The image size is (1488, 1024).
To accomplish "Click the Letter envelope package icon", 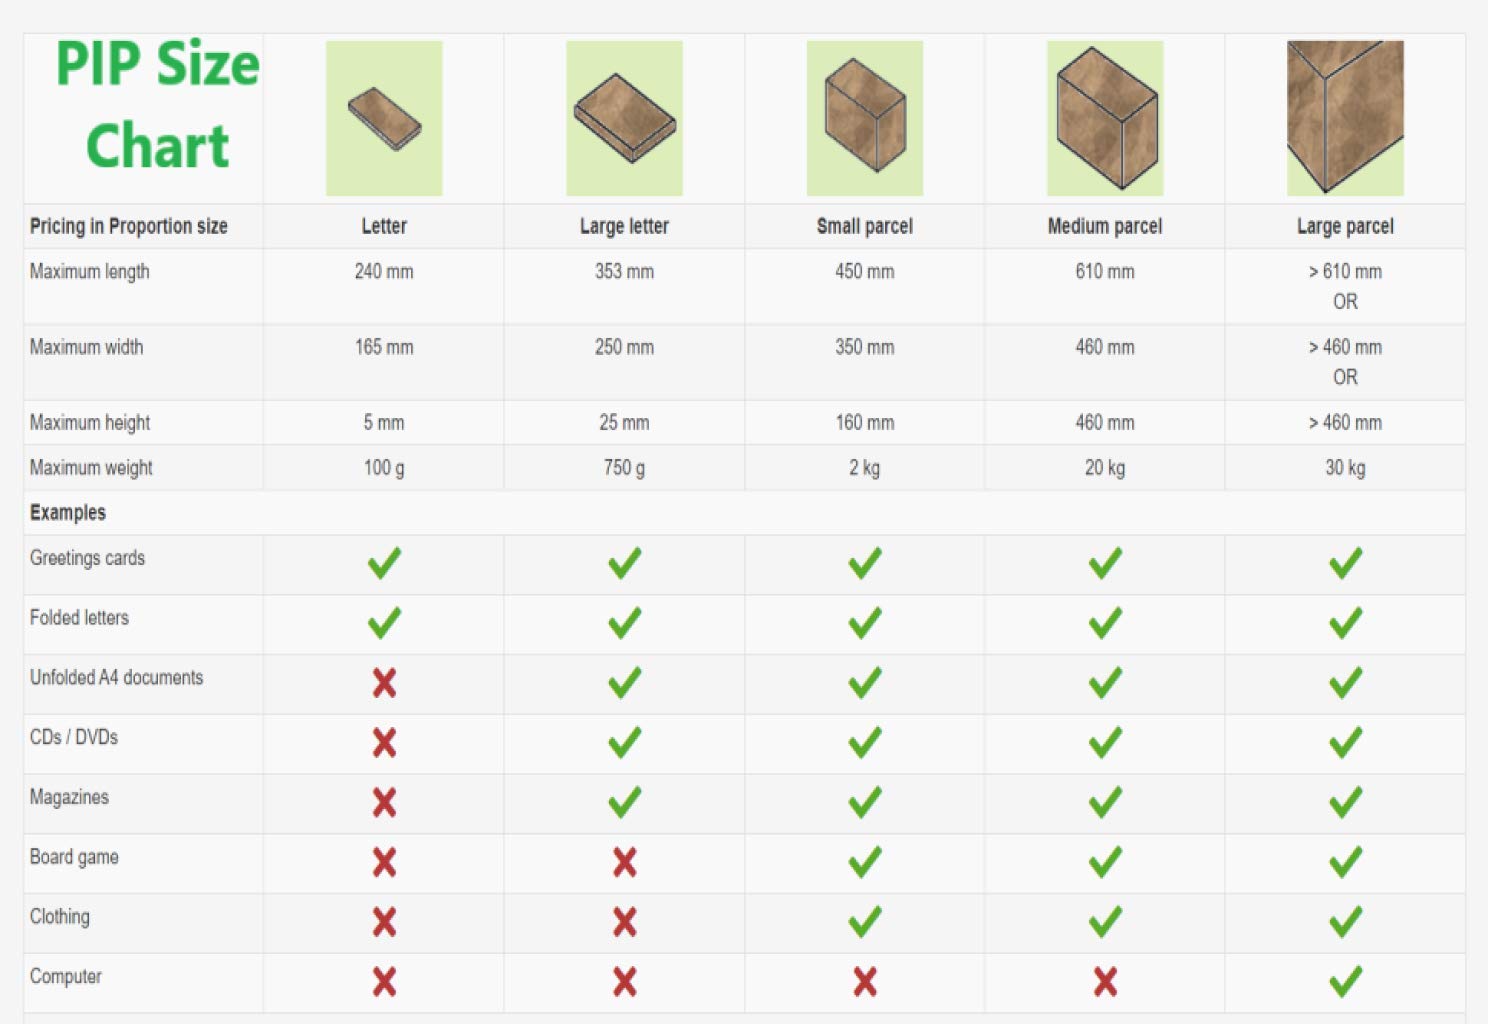I will (x=384, y=119).
